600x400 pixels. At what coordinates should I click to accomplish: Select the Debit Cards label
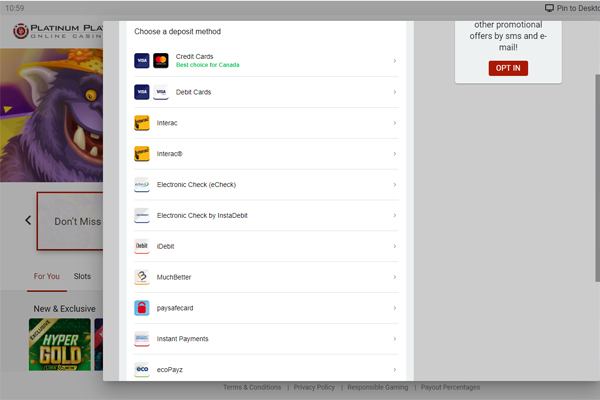point(193,92)
